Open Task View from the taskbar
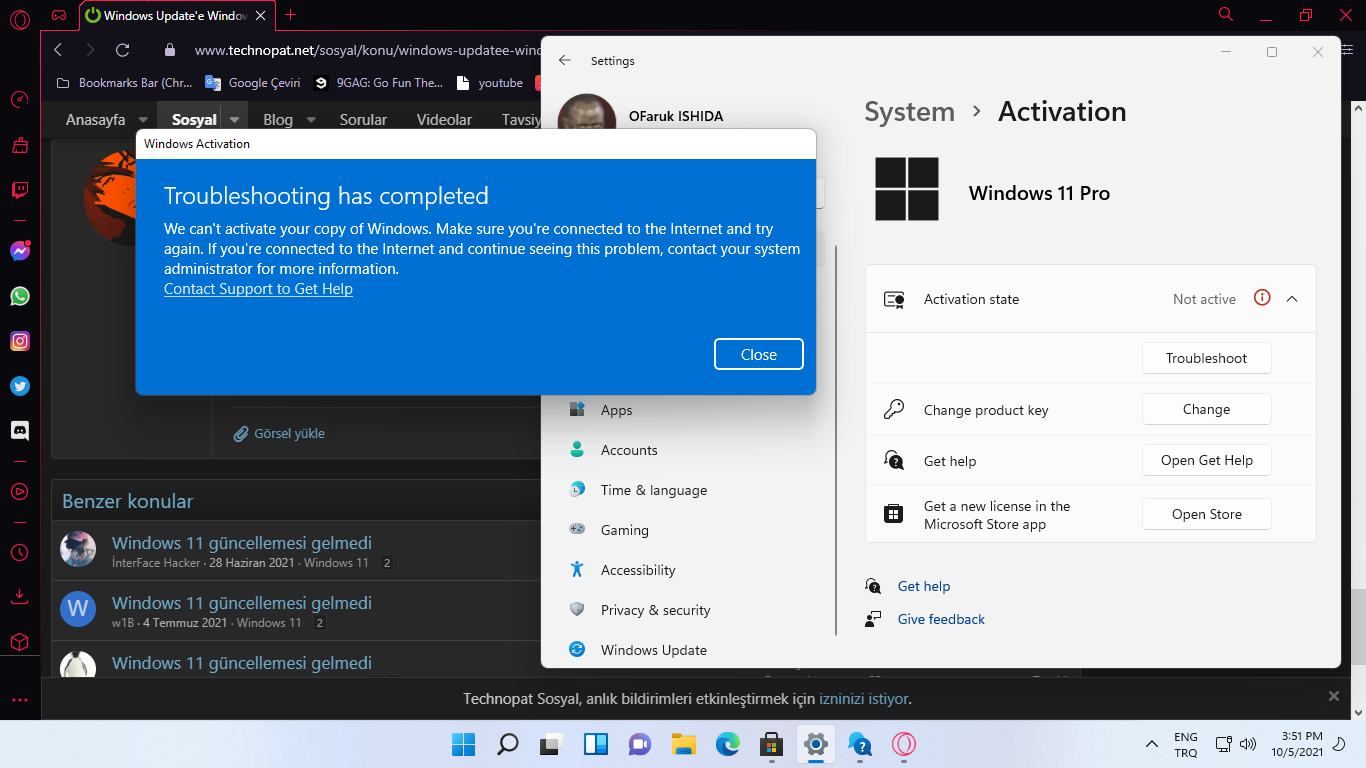This screenshot has height=768, width=1366. [x=552, y=744]
